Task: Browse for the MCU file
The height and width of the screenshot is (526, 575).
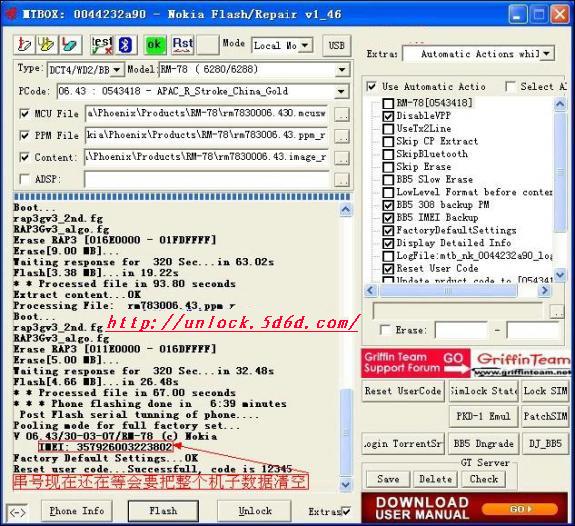Action: pyautogui.click(x=342, y=114)
